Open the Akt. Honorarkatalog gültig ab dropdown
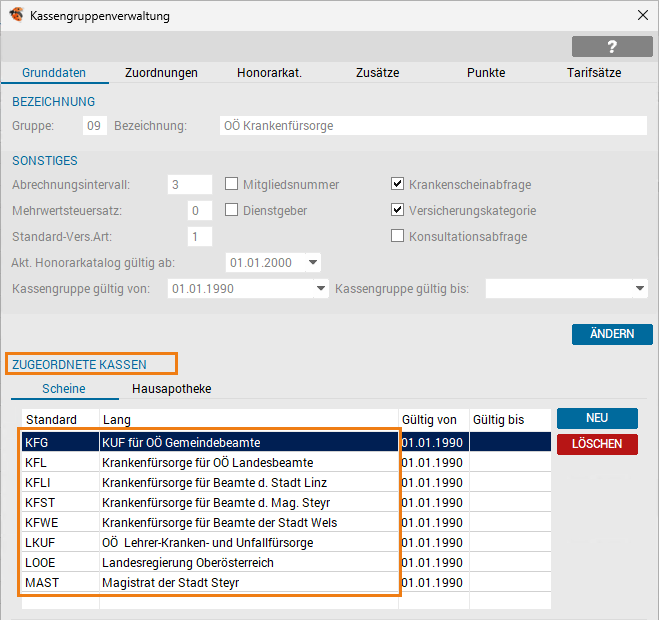This screenshot has width=659, height=620. pyautogui.click(x=313, y=263)
